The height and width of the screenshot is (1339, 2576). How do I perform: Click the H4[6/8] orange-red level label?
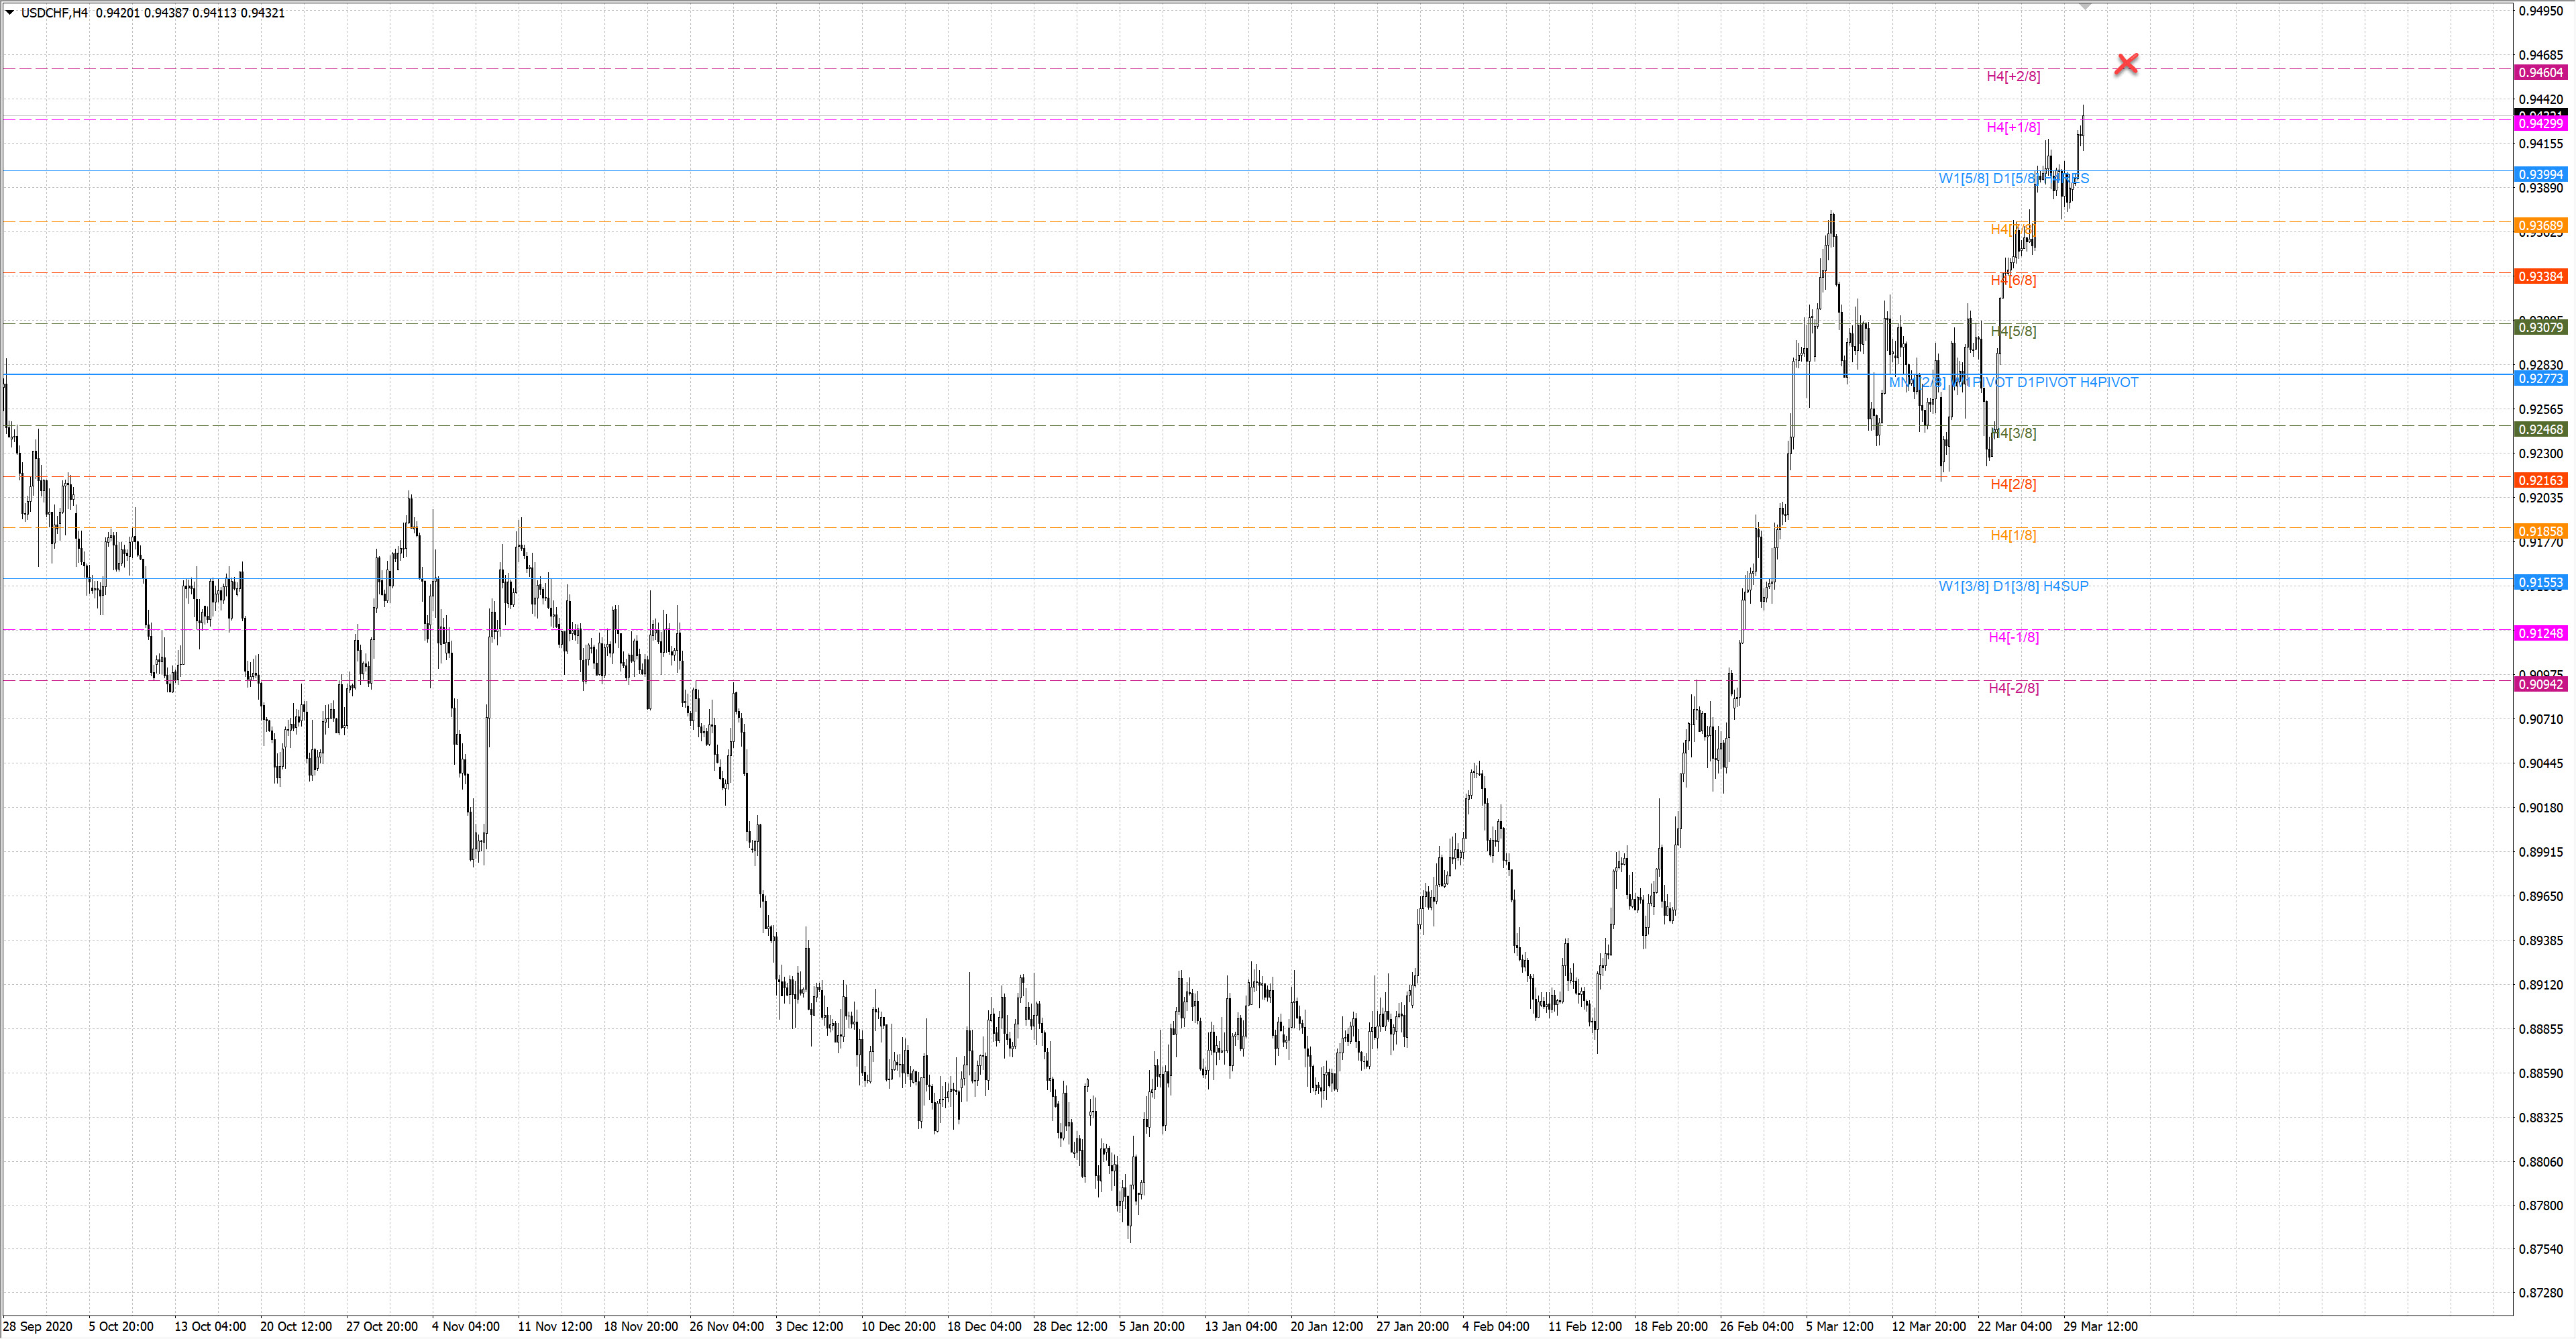tap(2013, 280)
